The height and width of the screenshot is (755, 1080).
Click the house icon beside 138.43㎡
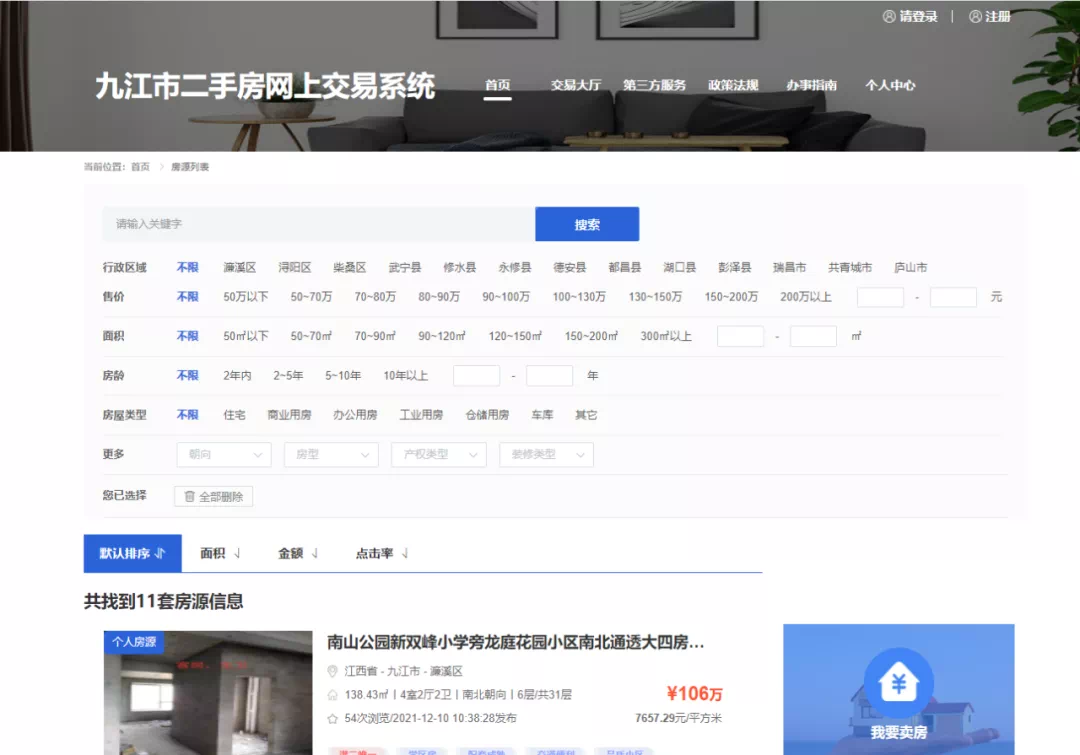332,694
